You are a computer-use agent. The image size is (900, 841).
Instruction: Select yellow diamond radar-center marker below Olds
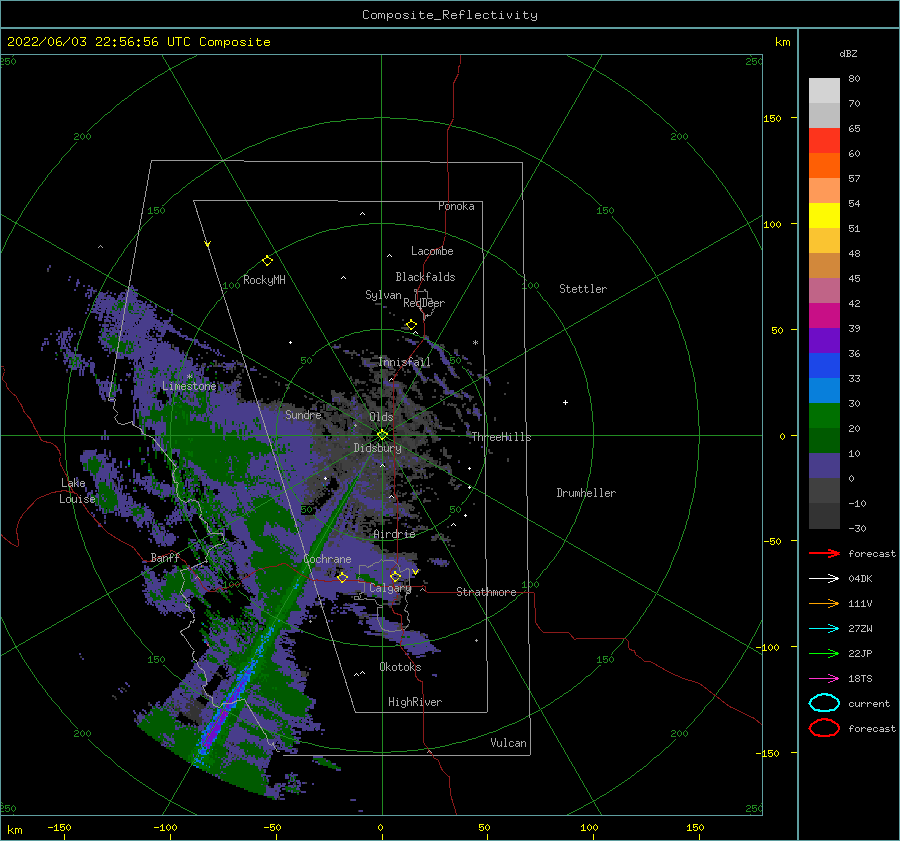point(382,435)
